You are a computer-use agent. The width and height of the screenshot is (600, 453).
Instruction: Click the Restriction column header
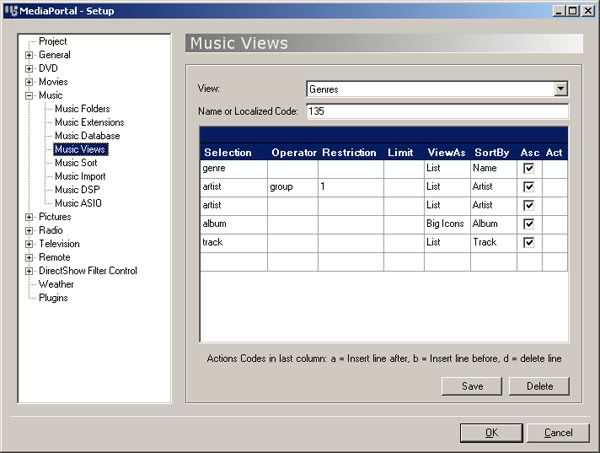coord(349,153)
